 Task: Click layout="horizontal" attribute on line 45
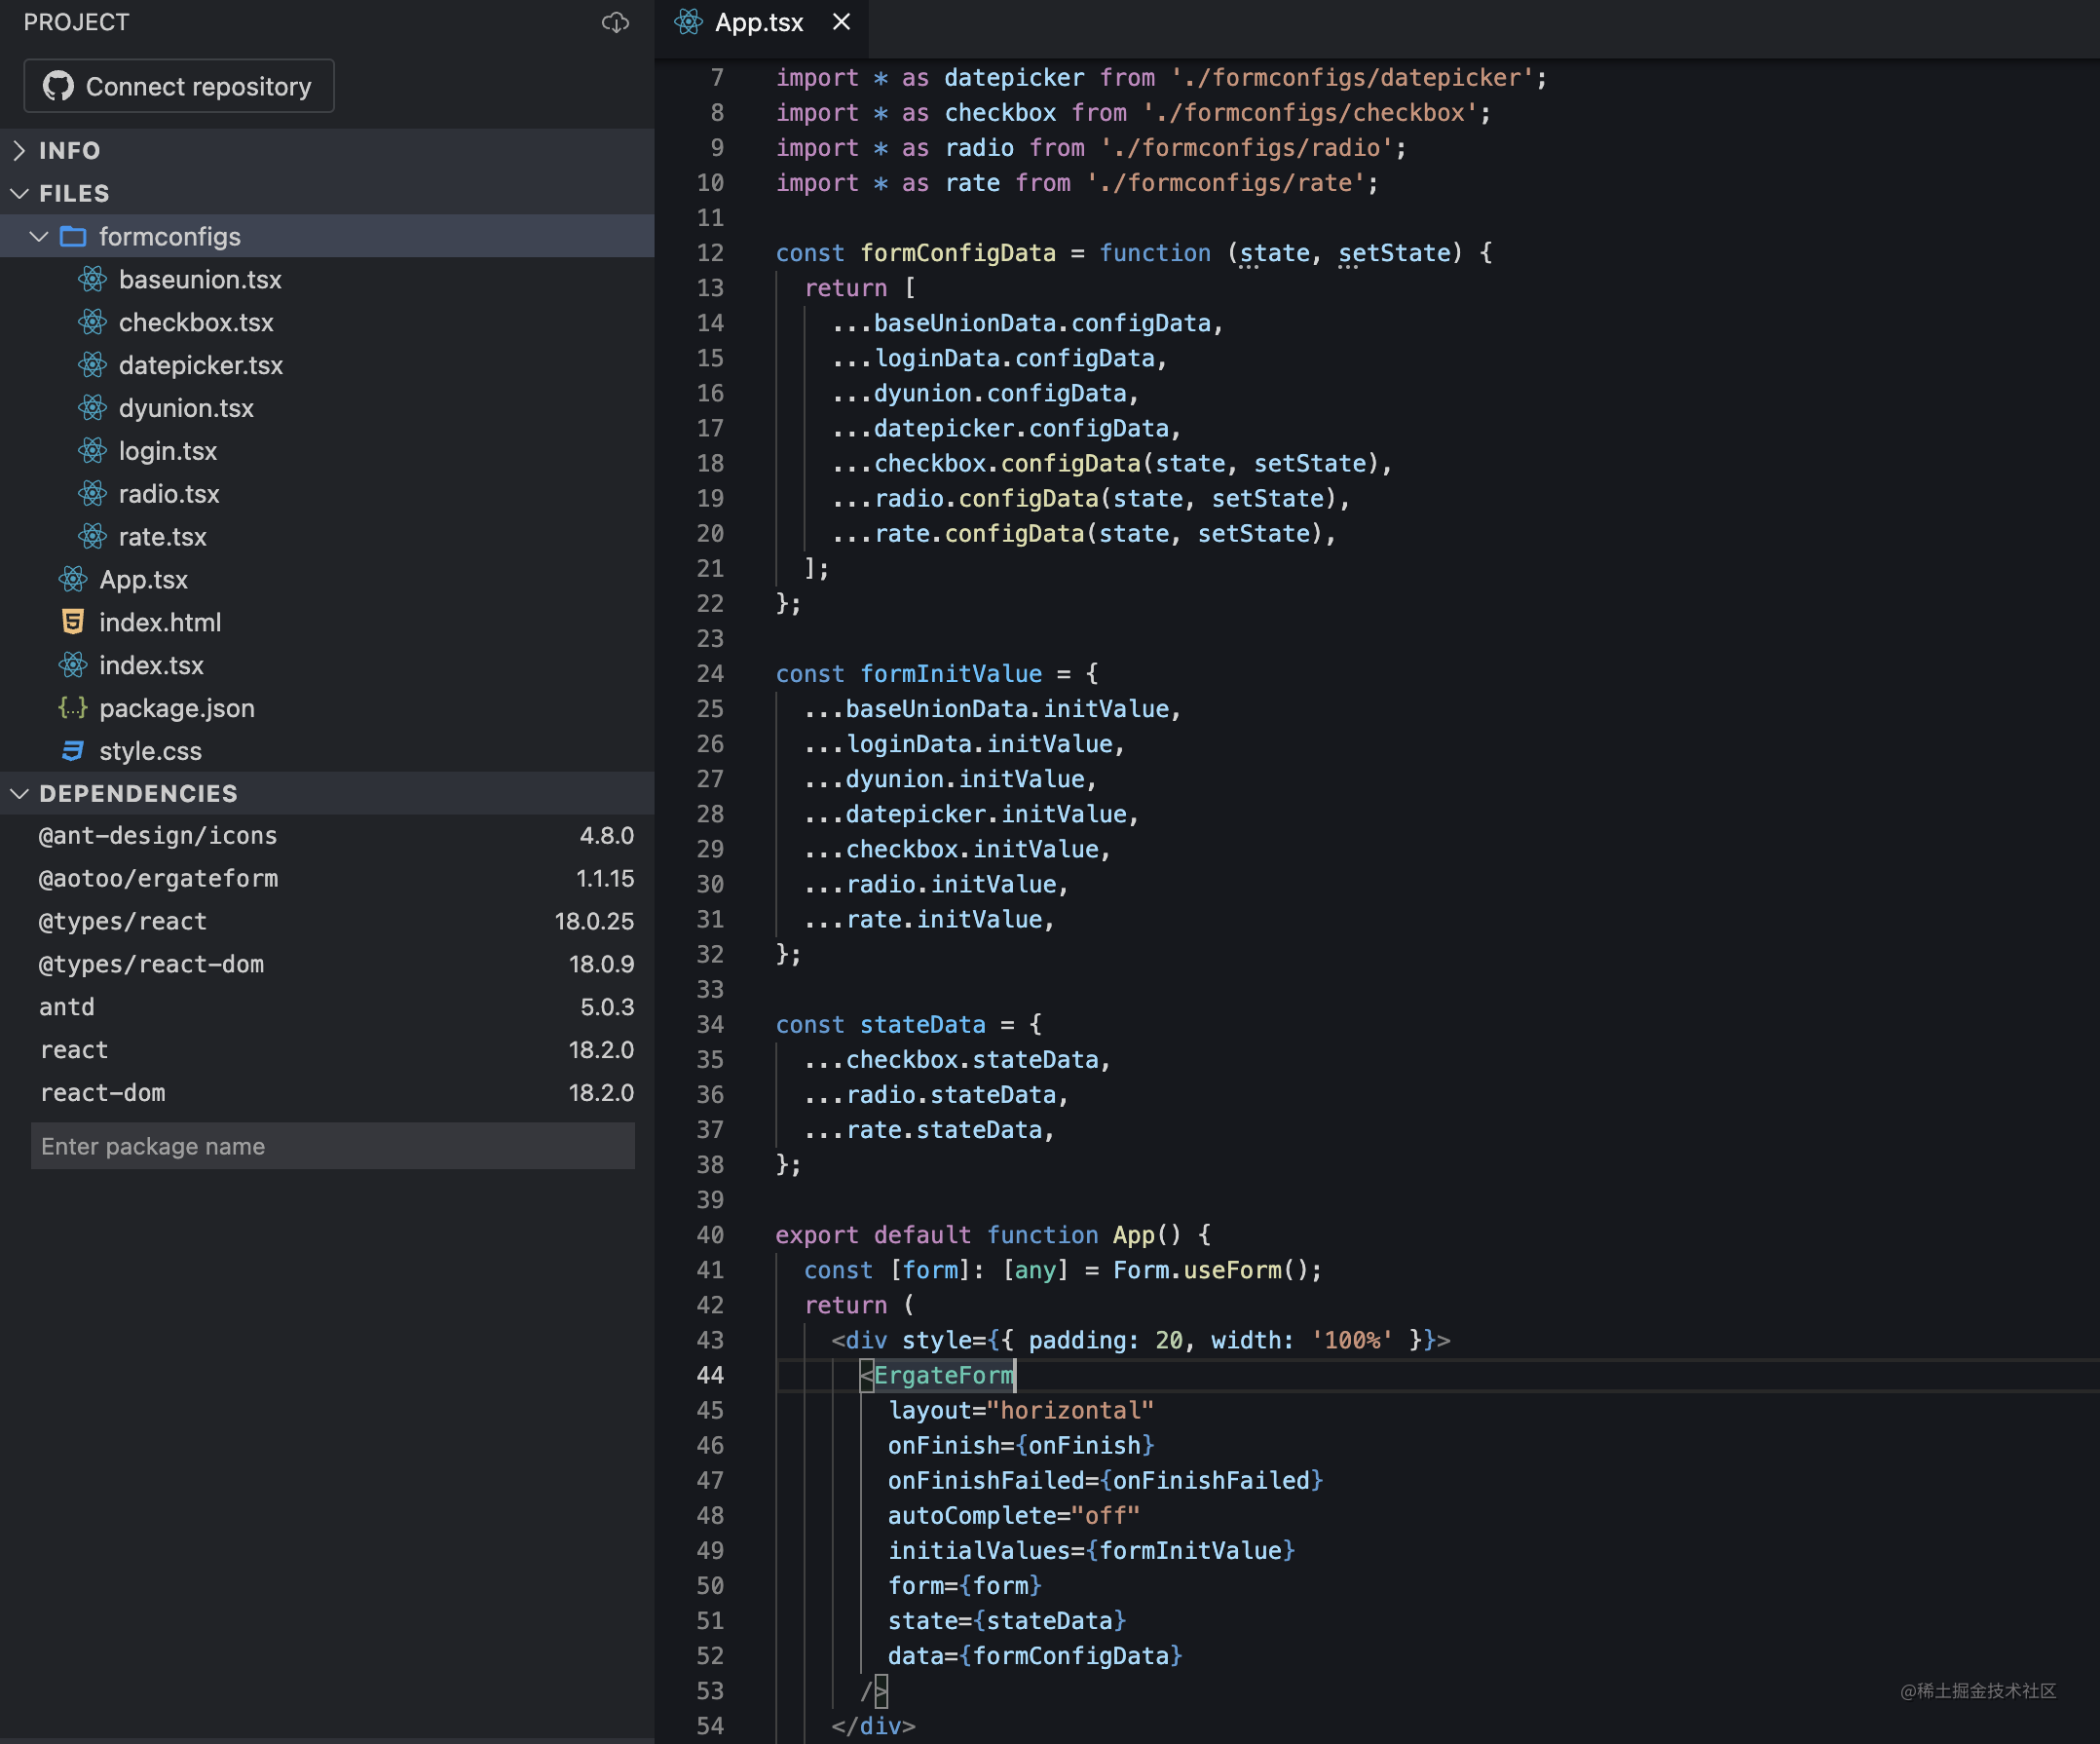click(1021, 1411)
